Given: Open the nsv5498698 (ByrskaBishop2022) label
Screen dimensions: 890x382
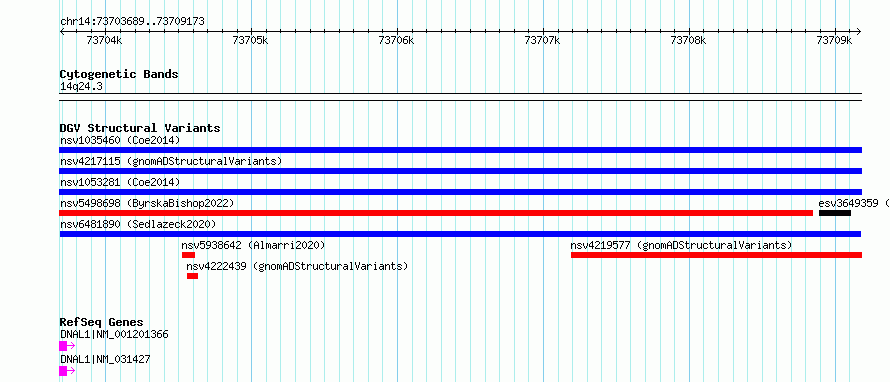Looking at the screenshot, I should (147, 203).
